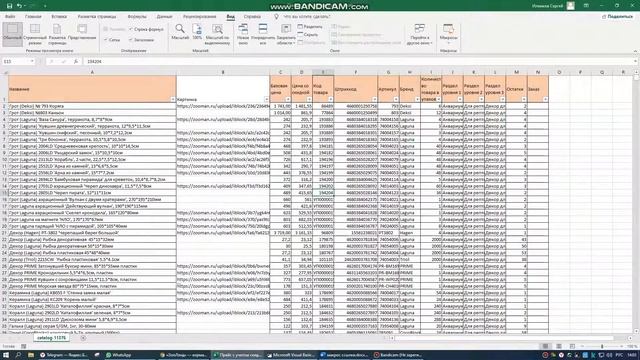Open File Explorer from taskbar
640x360 pixels.
coord(31,355)
